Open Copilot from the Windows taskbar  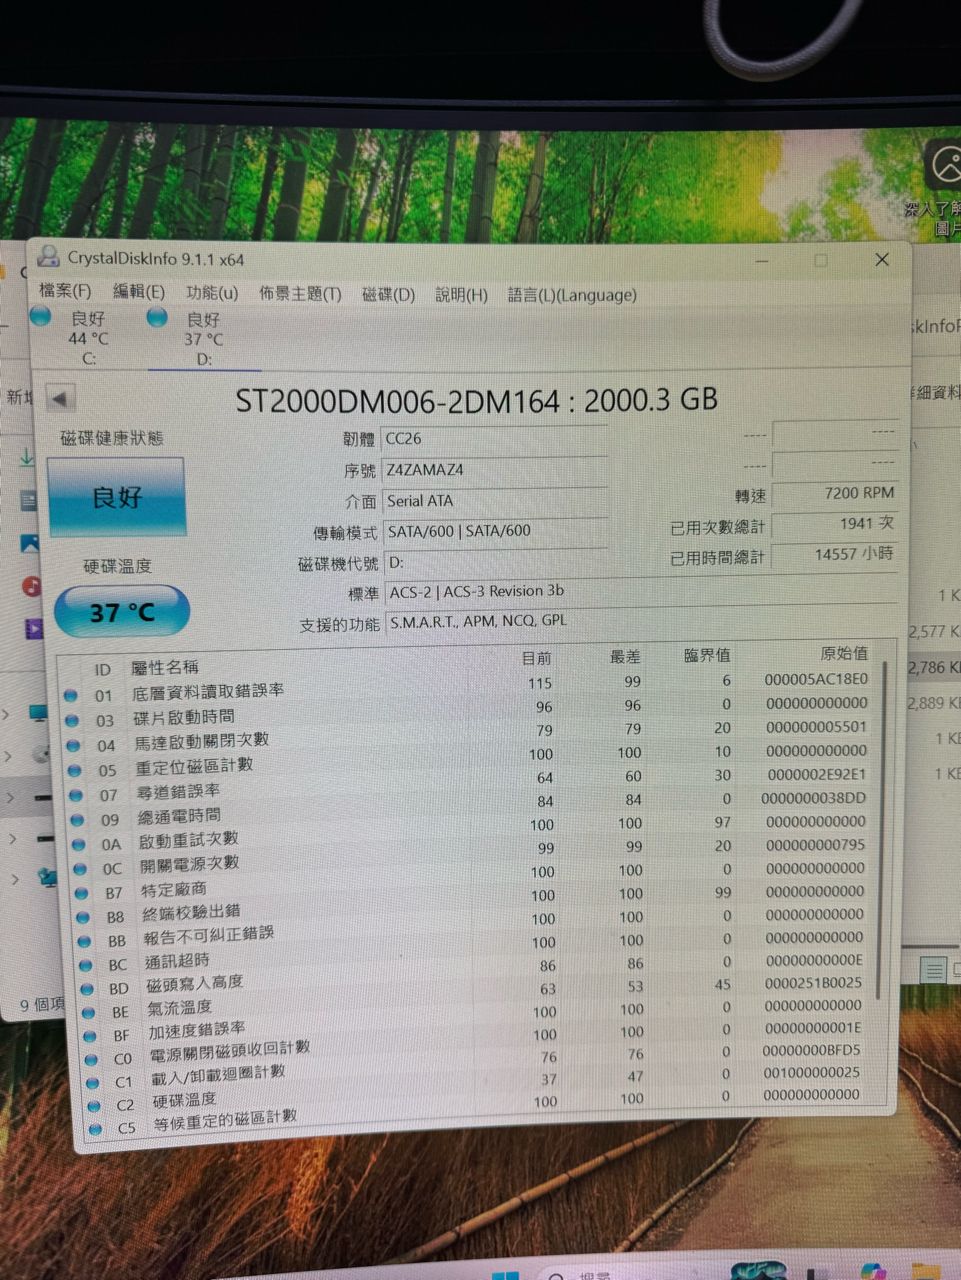[x=872, y=1271]
